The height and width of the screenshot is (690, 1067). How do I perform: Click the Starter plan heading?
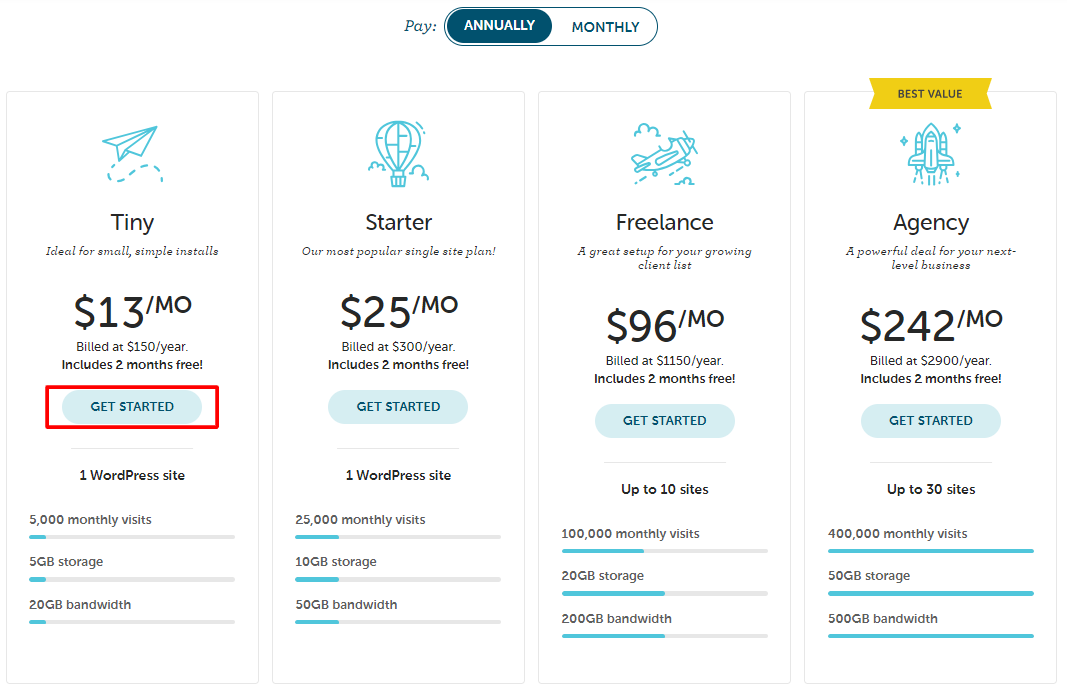398,223
